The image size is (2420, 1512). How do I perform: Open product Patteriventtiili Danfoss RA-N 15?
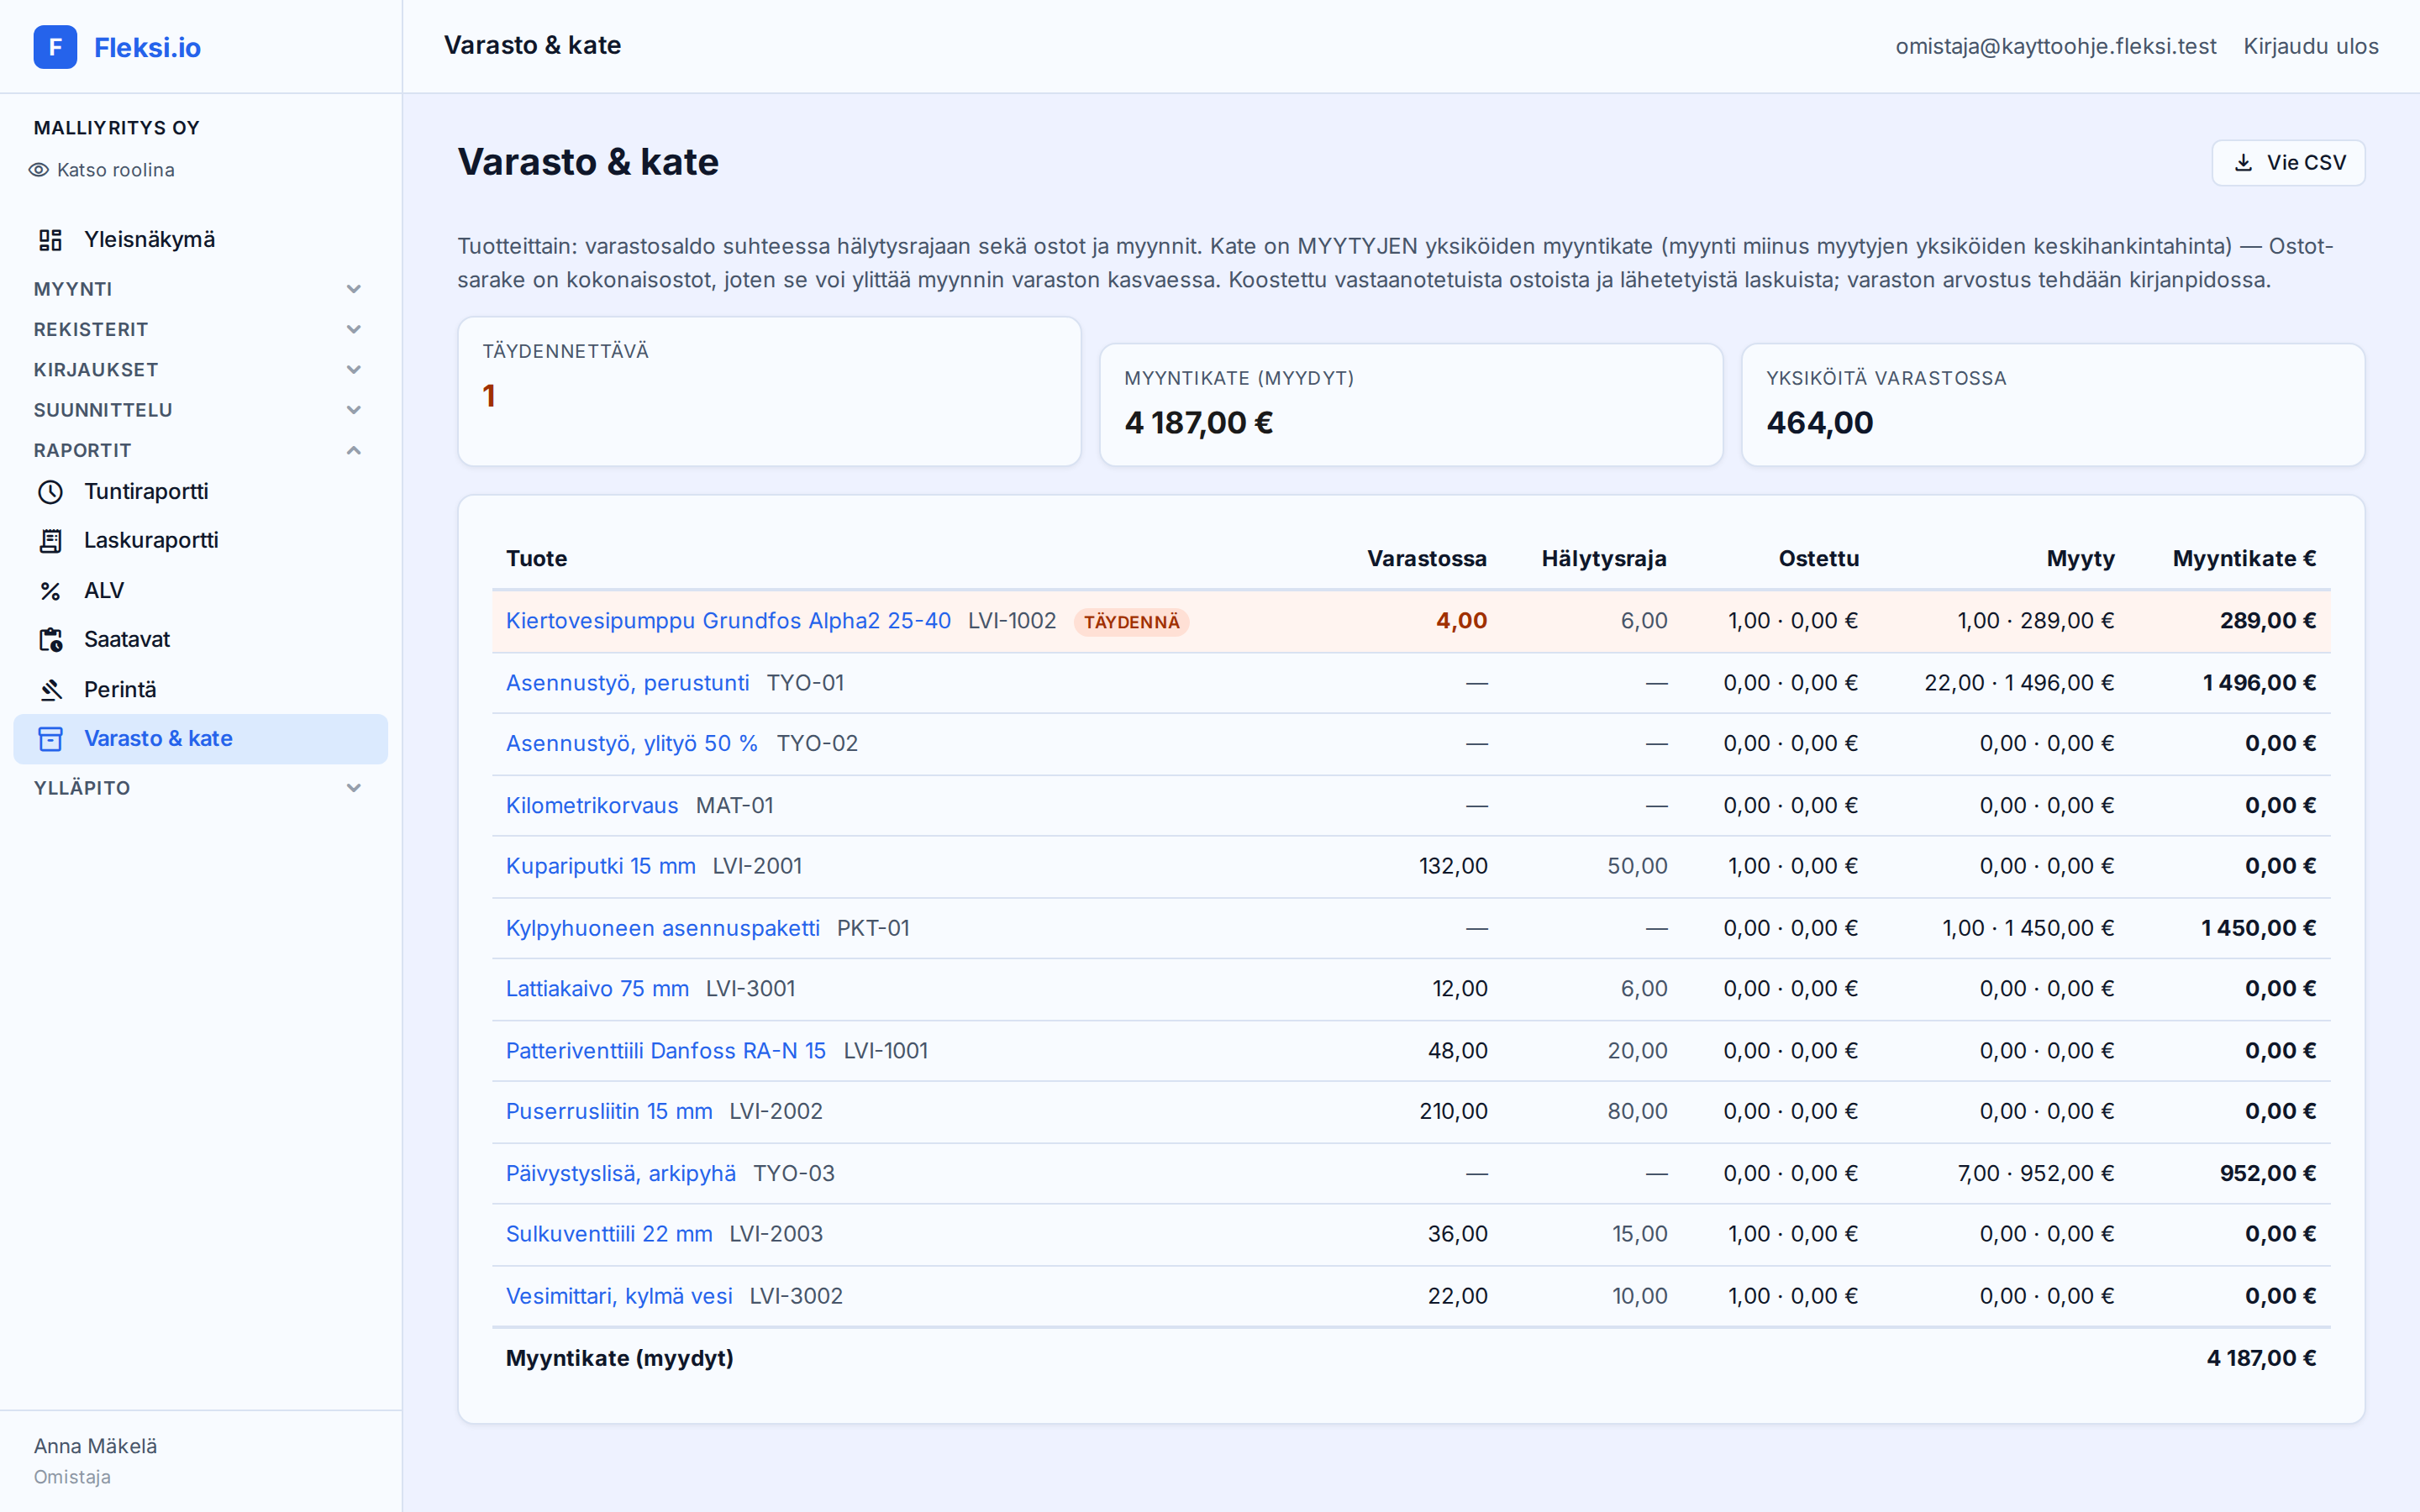pyautogui.click(x=666, y=1051)
